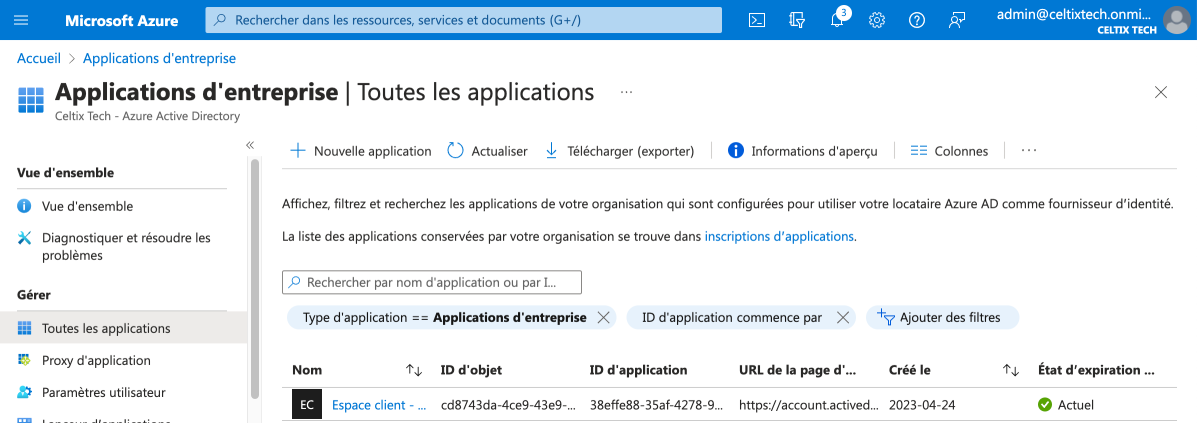Viewport: 1197px width, 423px height.
Task: Open Diagnostiquer et résoudre les problèmes
Action: (124, 247)
